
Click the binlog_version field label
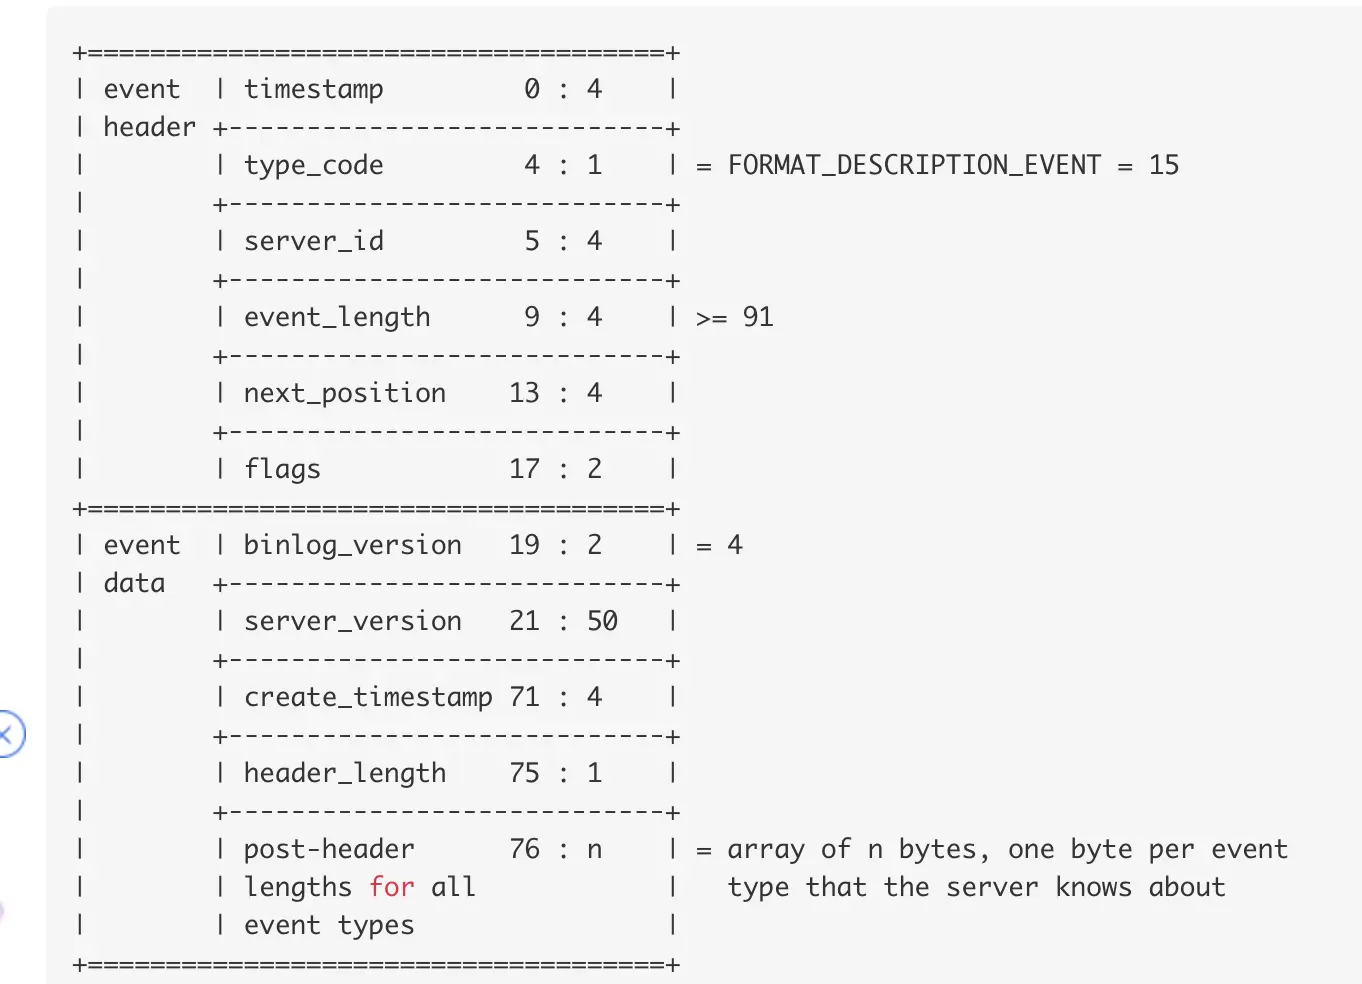point(352,546)
